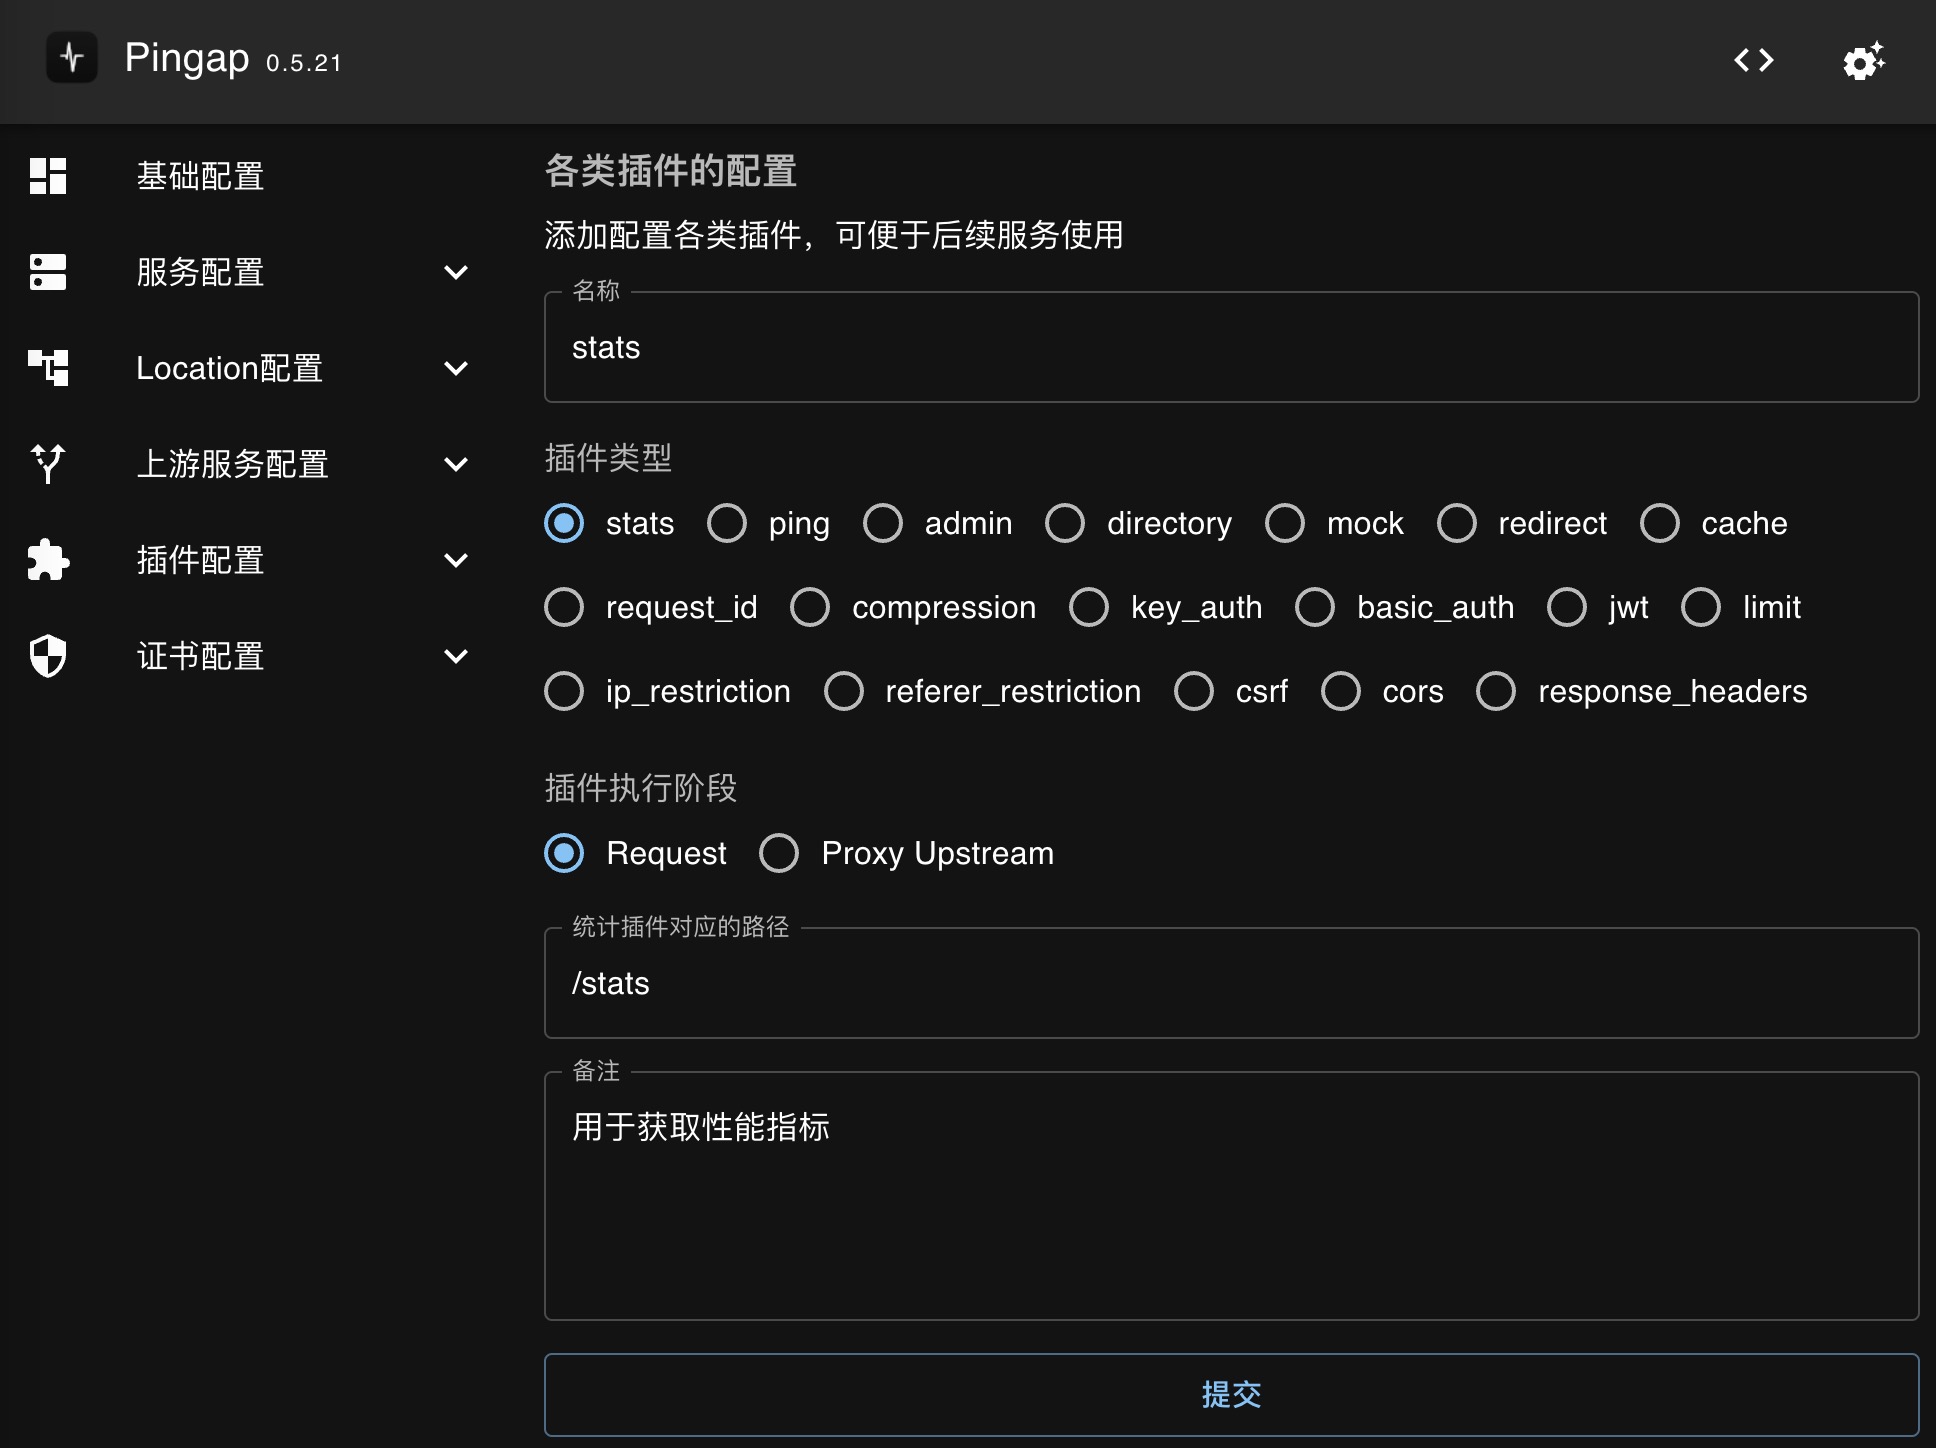Viewport: 1936px width, 1448px height.
Task: Focus the 备注 remarks text area
Action: 1231,1196
